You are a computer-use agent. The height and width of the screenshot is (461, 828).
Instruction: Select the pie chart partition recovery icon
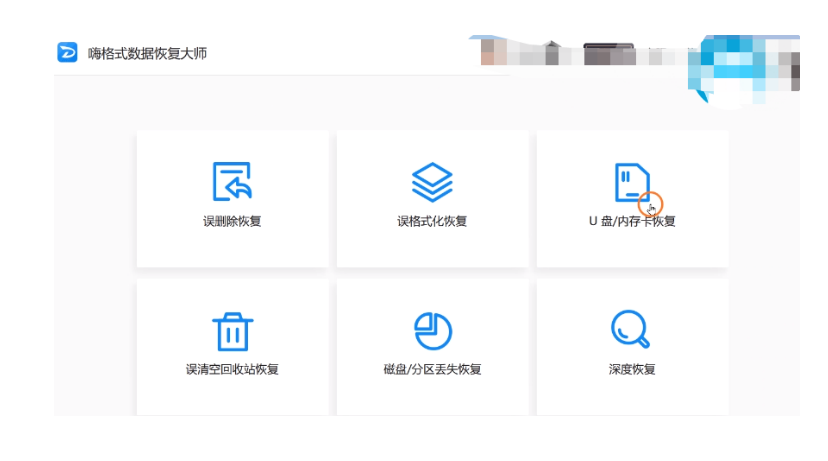click(x=432, y=331)
